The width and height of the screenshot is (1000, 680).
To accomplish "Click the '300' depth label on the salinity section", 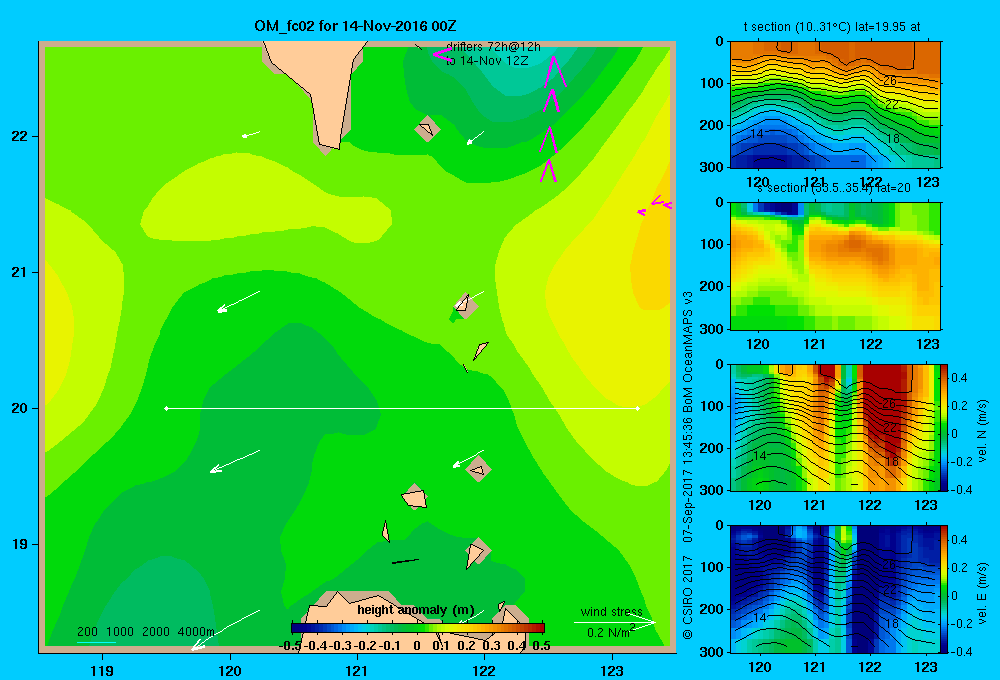I will 711,329.
